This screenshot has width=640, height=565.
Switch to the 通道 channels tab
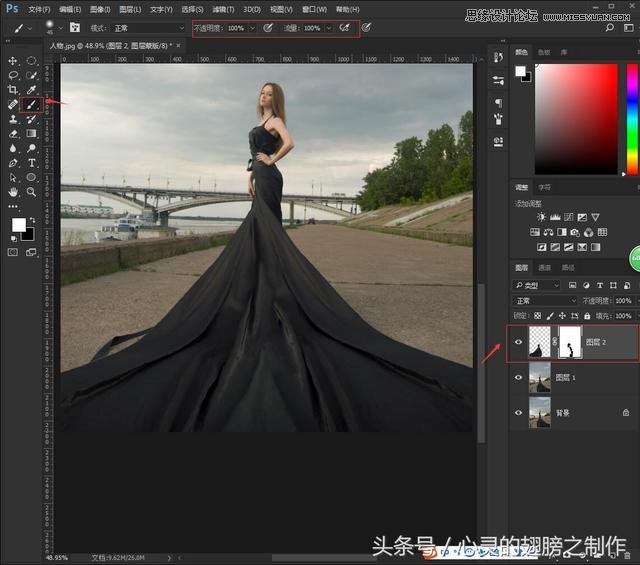[545, 268]
